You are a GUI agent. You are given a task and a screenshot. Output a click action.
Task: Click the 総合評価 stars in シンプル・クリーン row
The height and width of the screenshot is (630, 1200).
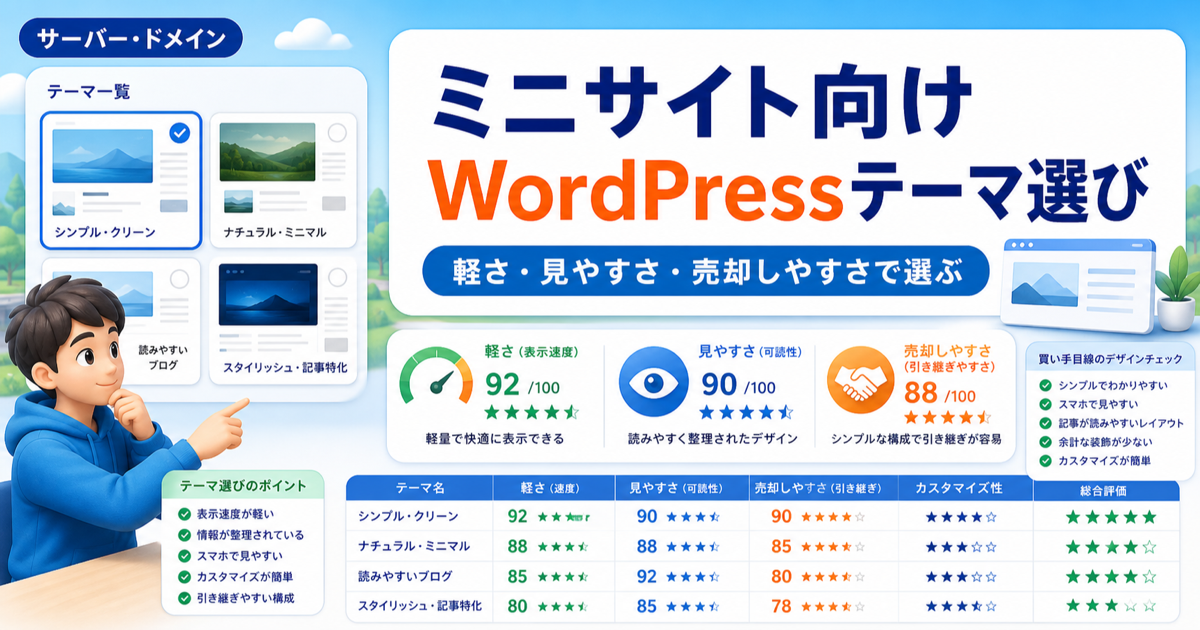click(x=1110, y=517)
